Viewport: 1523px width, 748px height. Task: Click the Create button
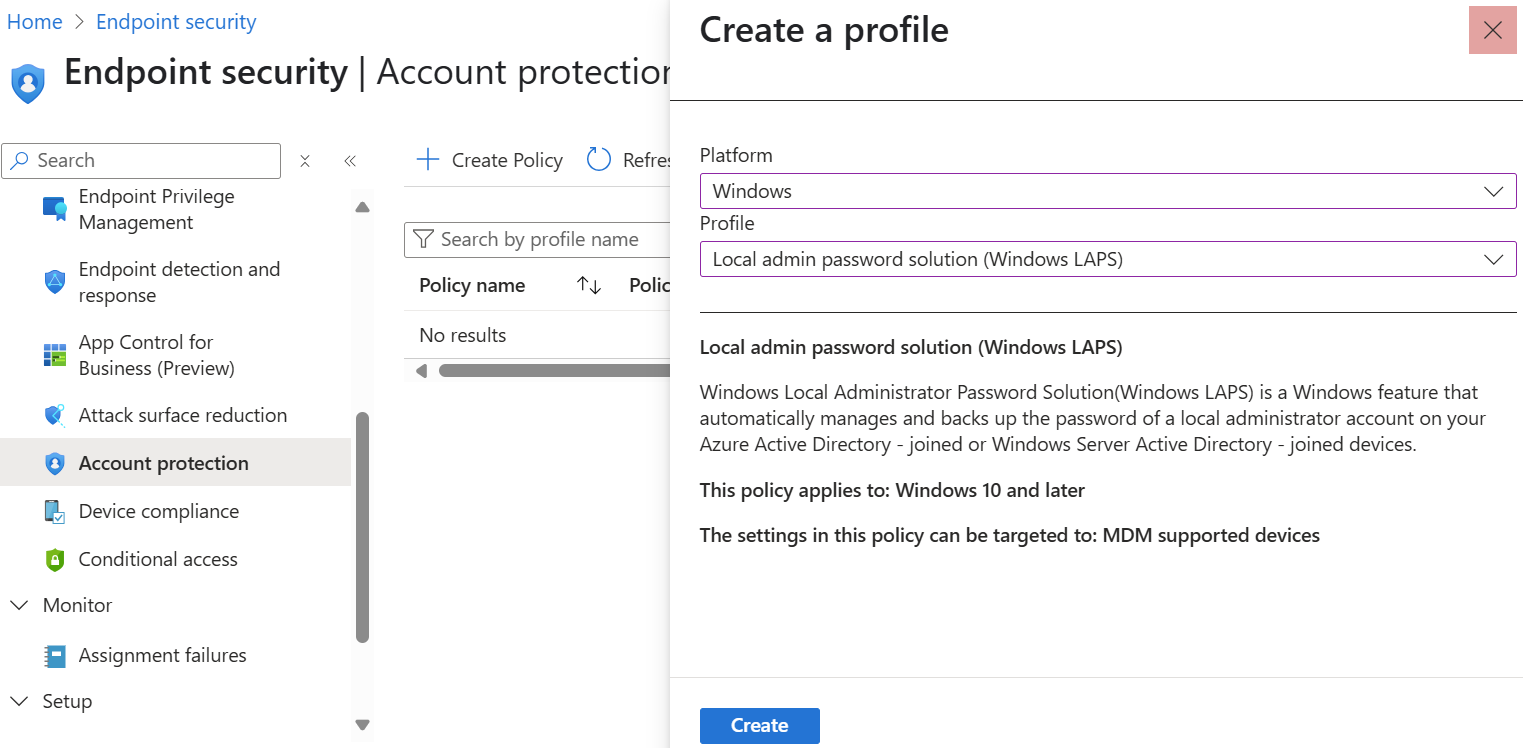[x=759, y=725]
